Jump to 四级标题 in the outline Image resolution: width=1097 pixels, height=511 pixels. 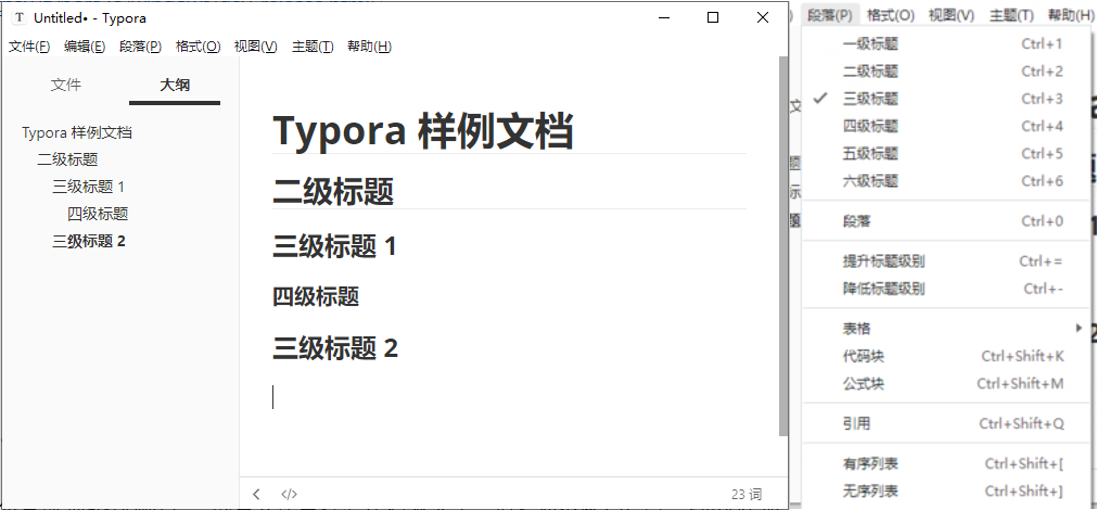tap(98, 214)
